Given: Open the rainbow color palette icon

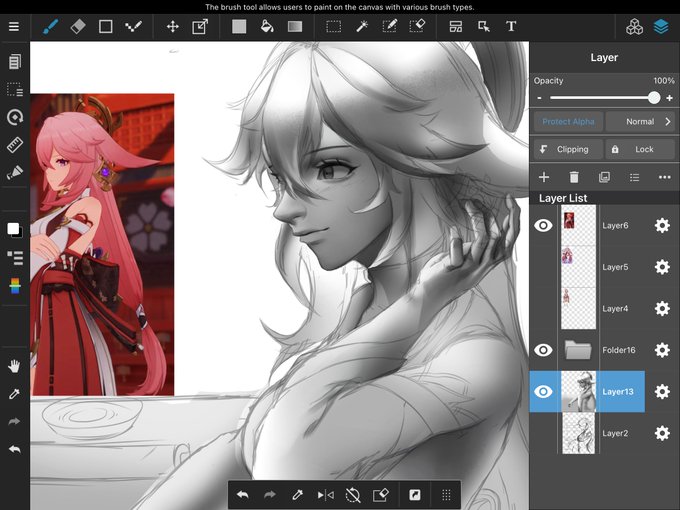Looking at the screenshot, I should coord(15,286).
